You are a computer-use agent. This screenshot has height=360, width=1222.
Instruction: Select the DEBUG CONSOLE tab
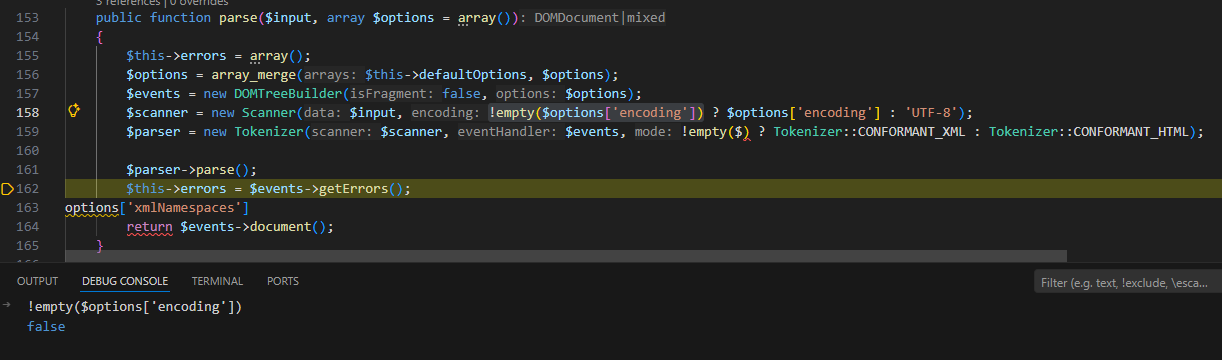point(125,281)
